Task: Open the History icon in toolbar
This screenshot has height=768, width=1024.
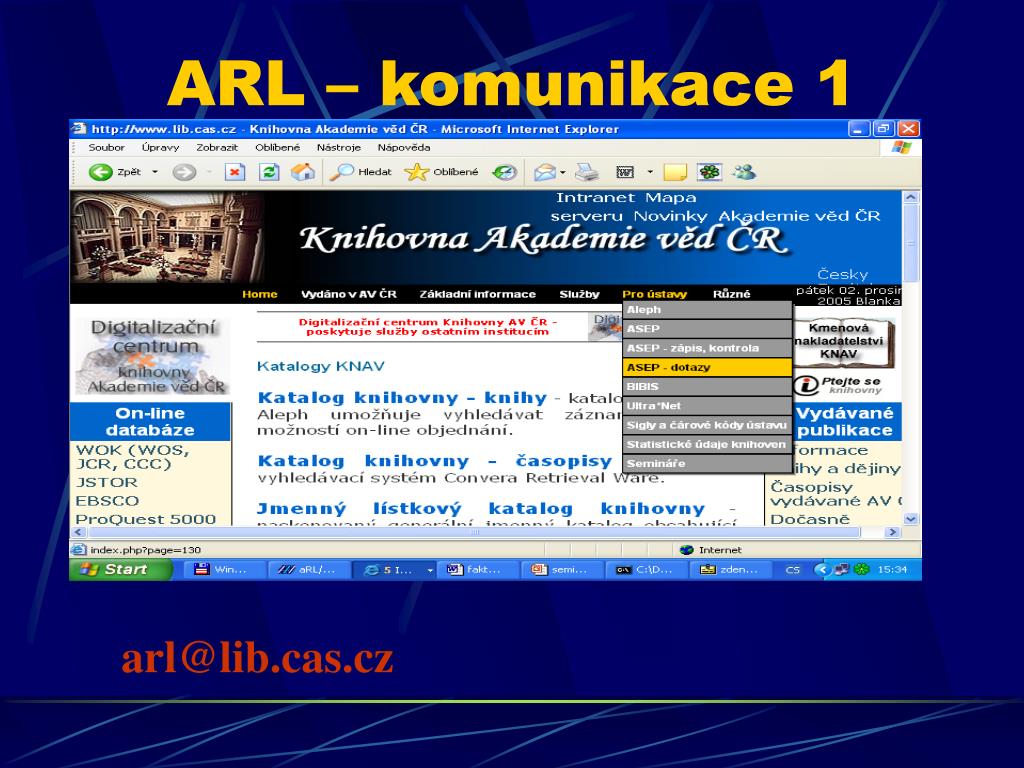Action: point(504,172)
